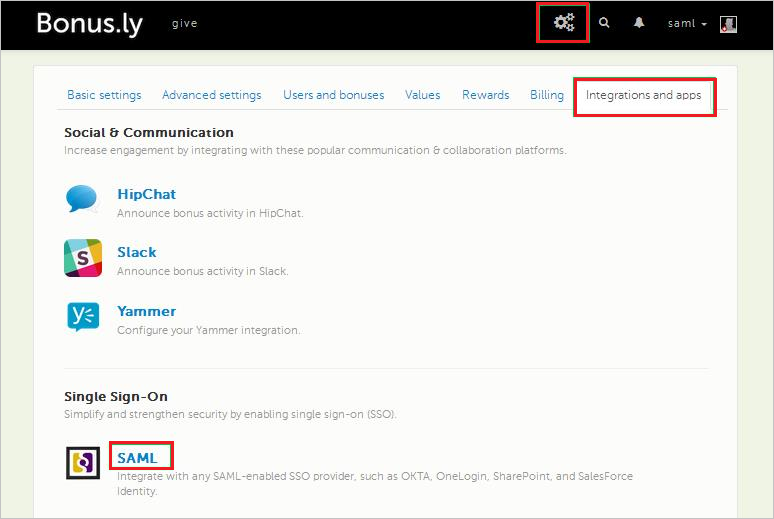
Task: Open the Rewards tab
Action: (x=486, y=95)
